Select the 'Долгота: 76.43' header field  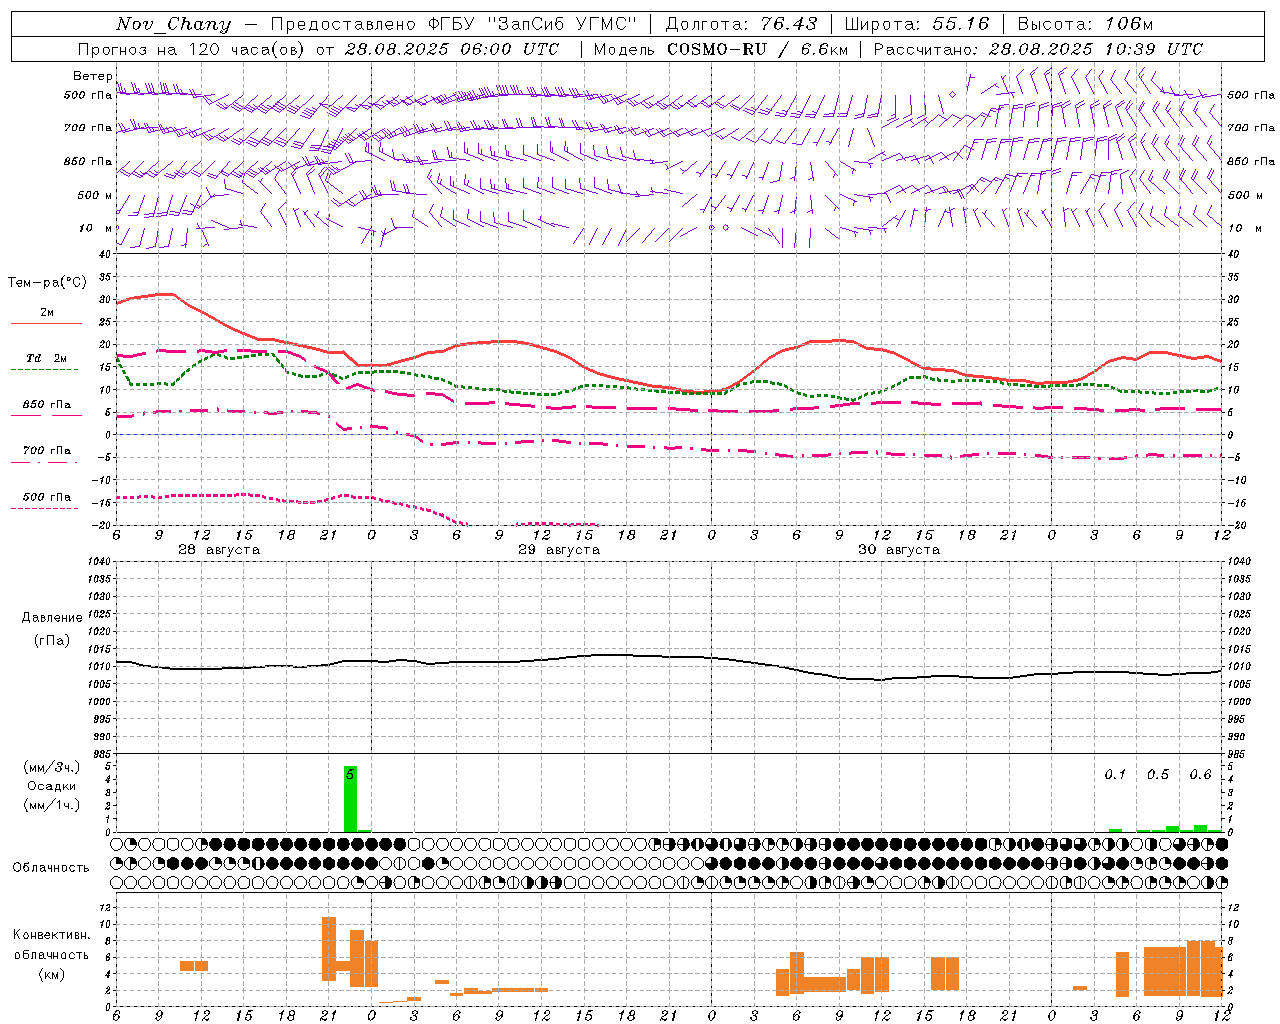pyautogui.click(x=741, y=24)
